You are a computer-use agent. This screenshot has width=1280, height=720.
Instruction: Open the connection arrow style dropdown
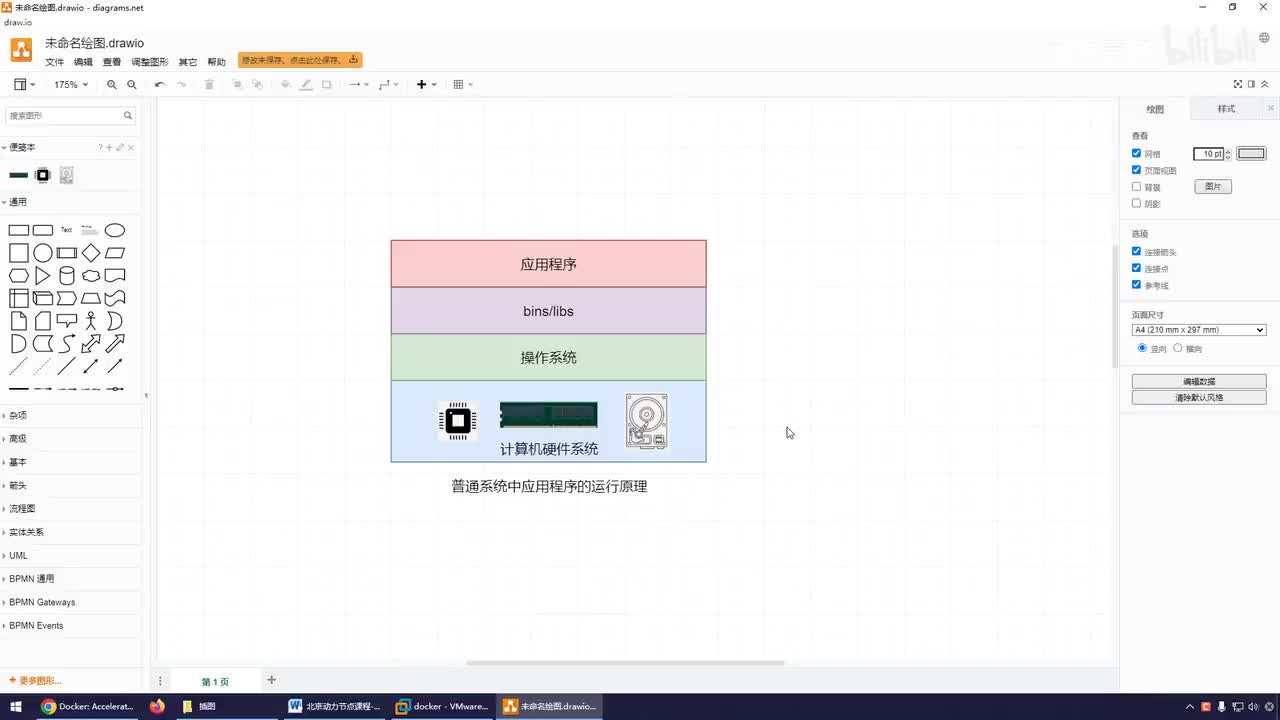click(x=358, y=85)
